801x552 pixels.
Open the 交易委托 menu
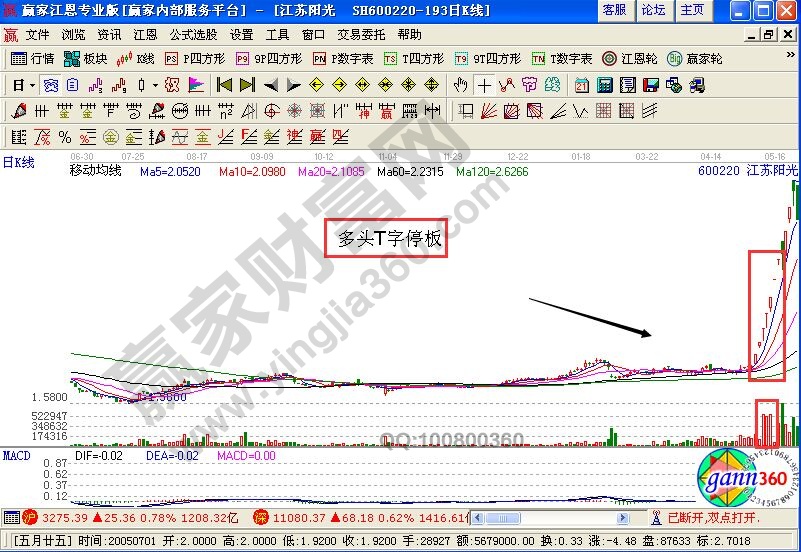(357, 34)
